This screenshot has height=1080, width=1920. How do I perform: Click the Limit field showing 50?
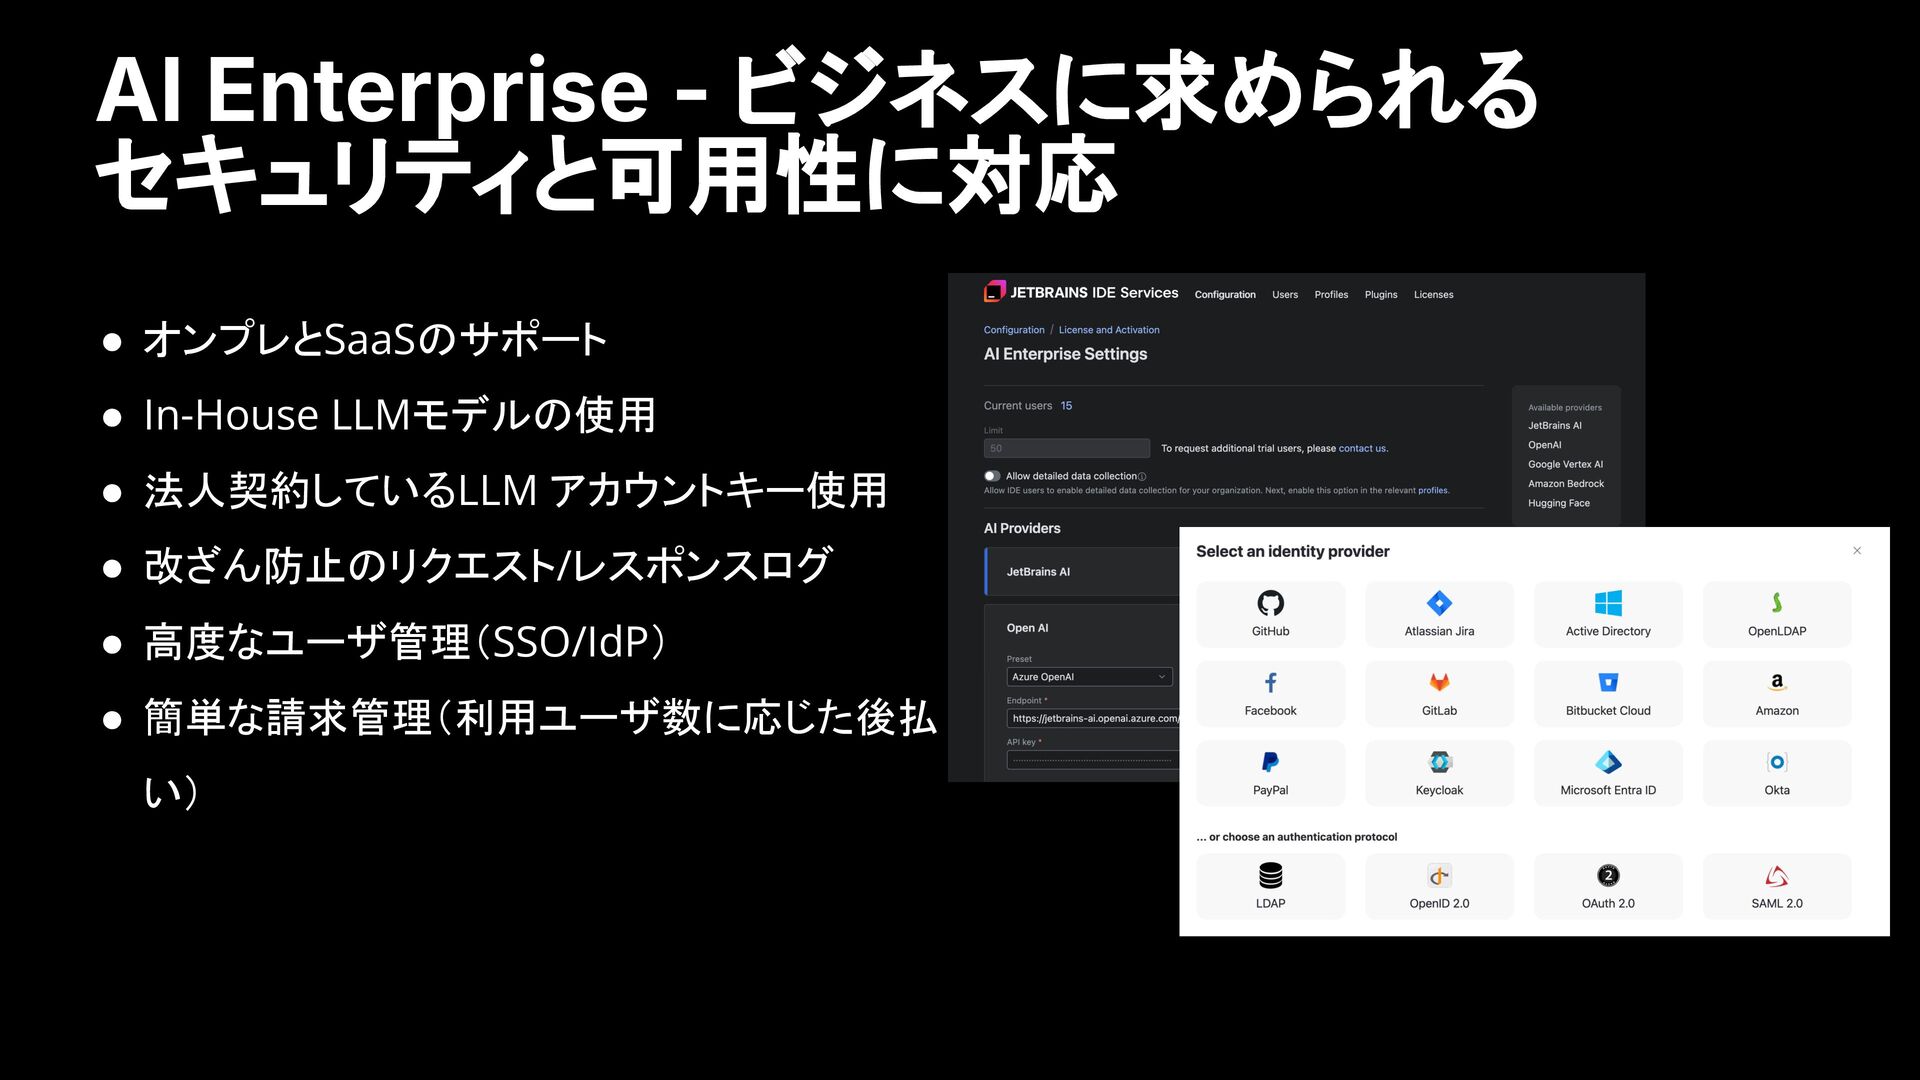(x=1066, y=448)
